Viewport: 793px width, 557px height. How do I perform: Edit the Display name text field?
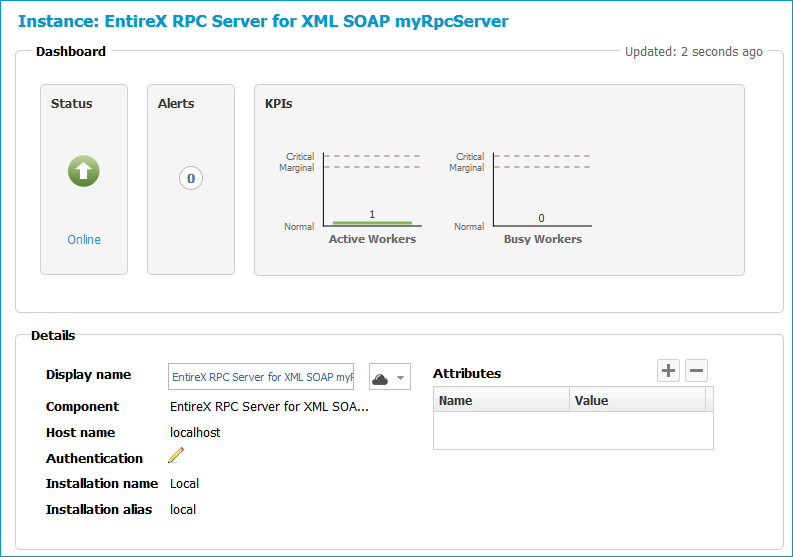coord(261,376)
